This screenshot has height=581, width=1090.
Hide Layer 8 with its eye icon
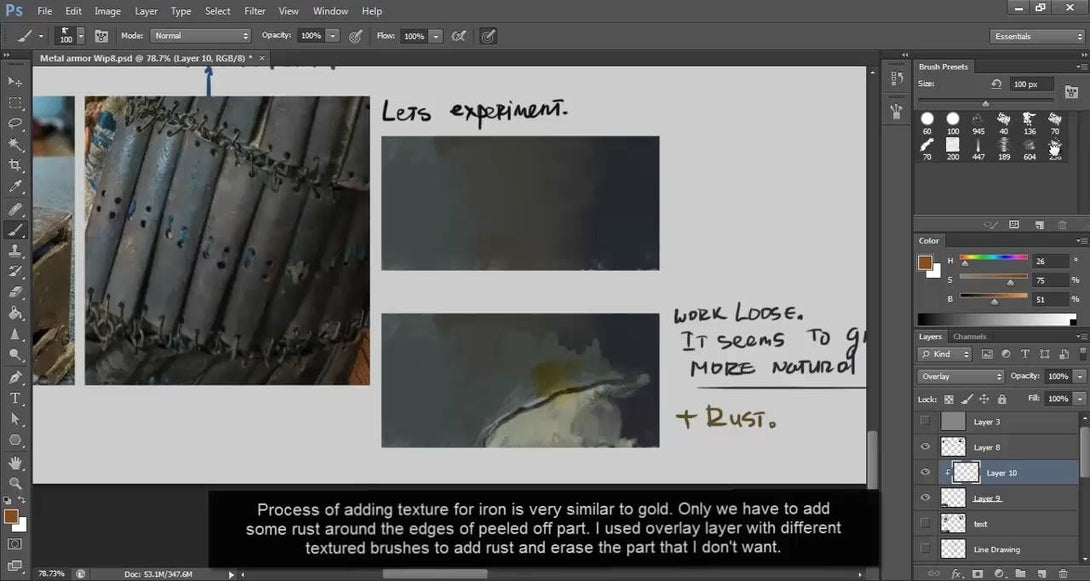pyautogui.click(x=925, y=447)
